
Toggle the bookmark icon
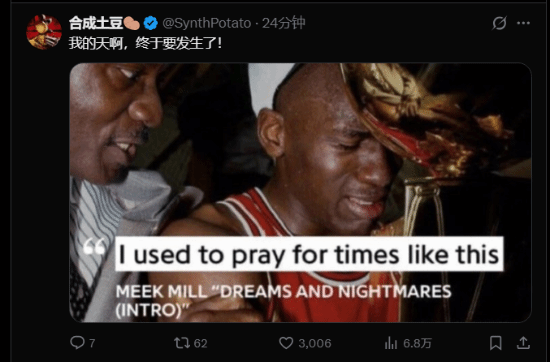[495, 343]
